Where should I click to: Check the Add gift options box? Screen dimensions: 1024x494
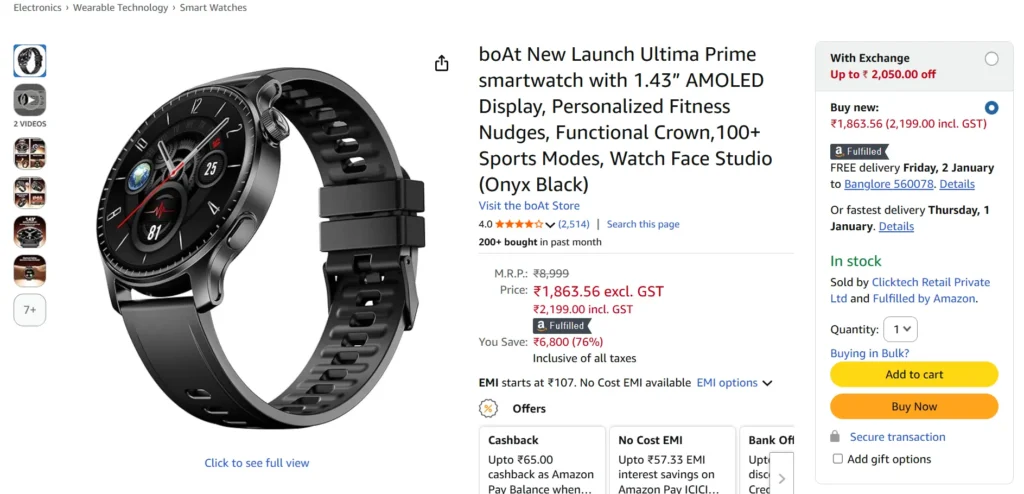coord(838,459)
